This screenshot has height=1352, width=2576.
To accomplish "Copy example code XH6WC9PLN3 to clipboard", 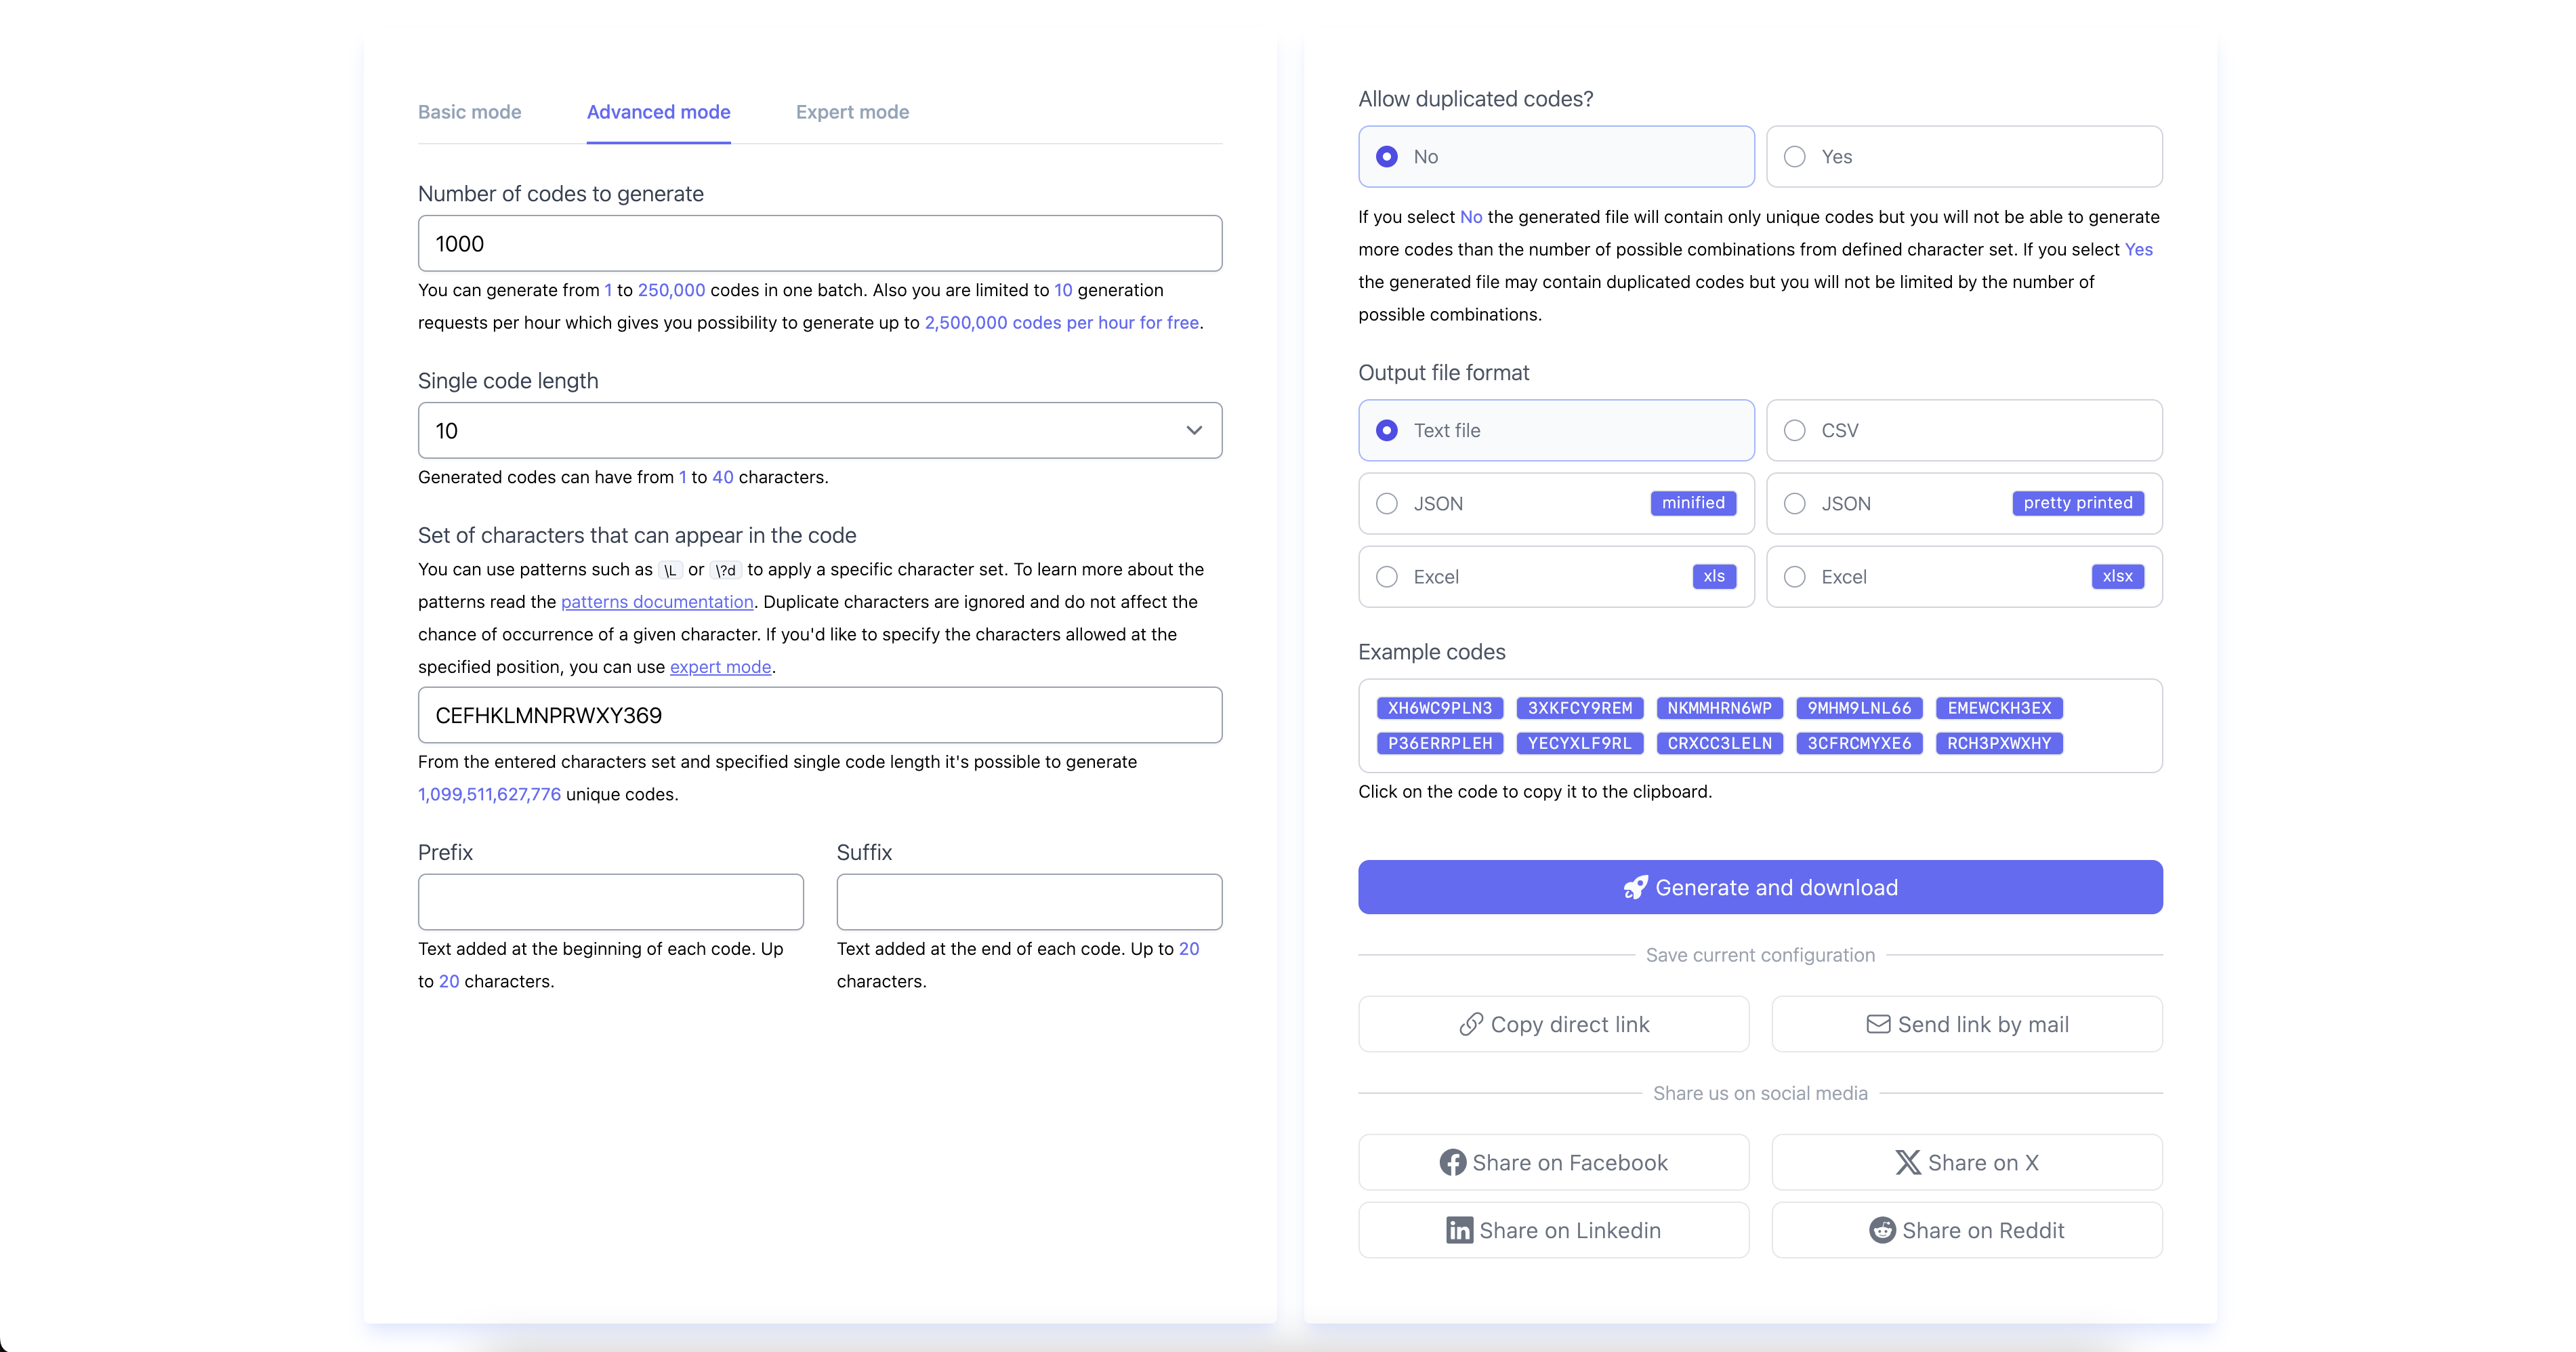I will pyautogui.click(x=1439, y=707).
